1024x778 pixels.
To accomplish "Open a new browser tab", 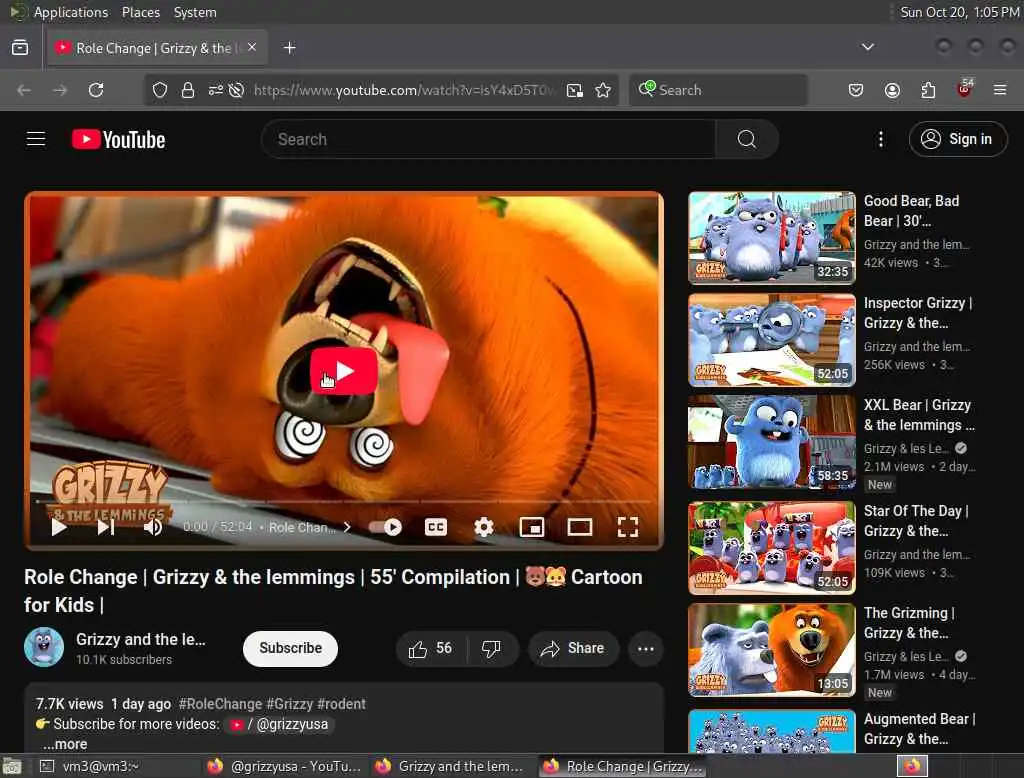I will [289, 48].
